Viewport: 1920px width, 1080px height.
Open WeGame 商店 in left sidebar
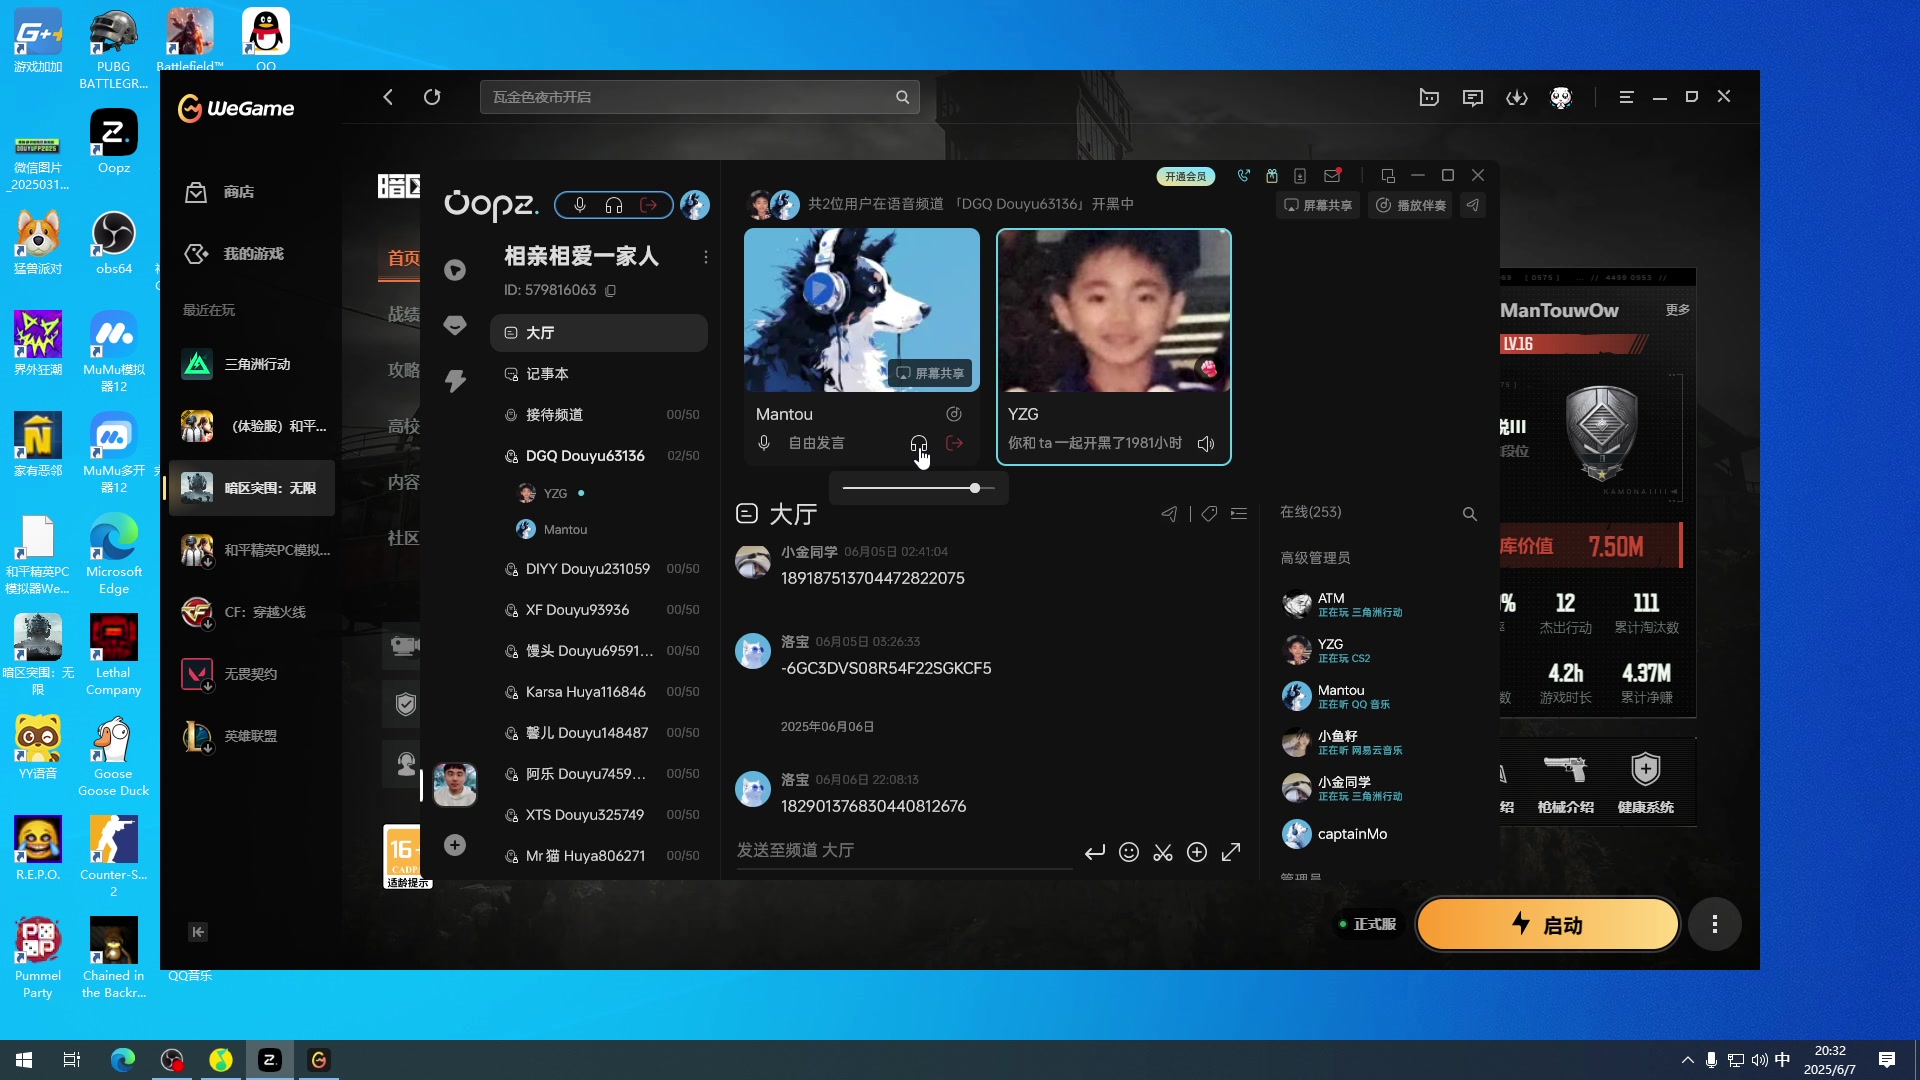(x=252, y=192)
